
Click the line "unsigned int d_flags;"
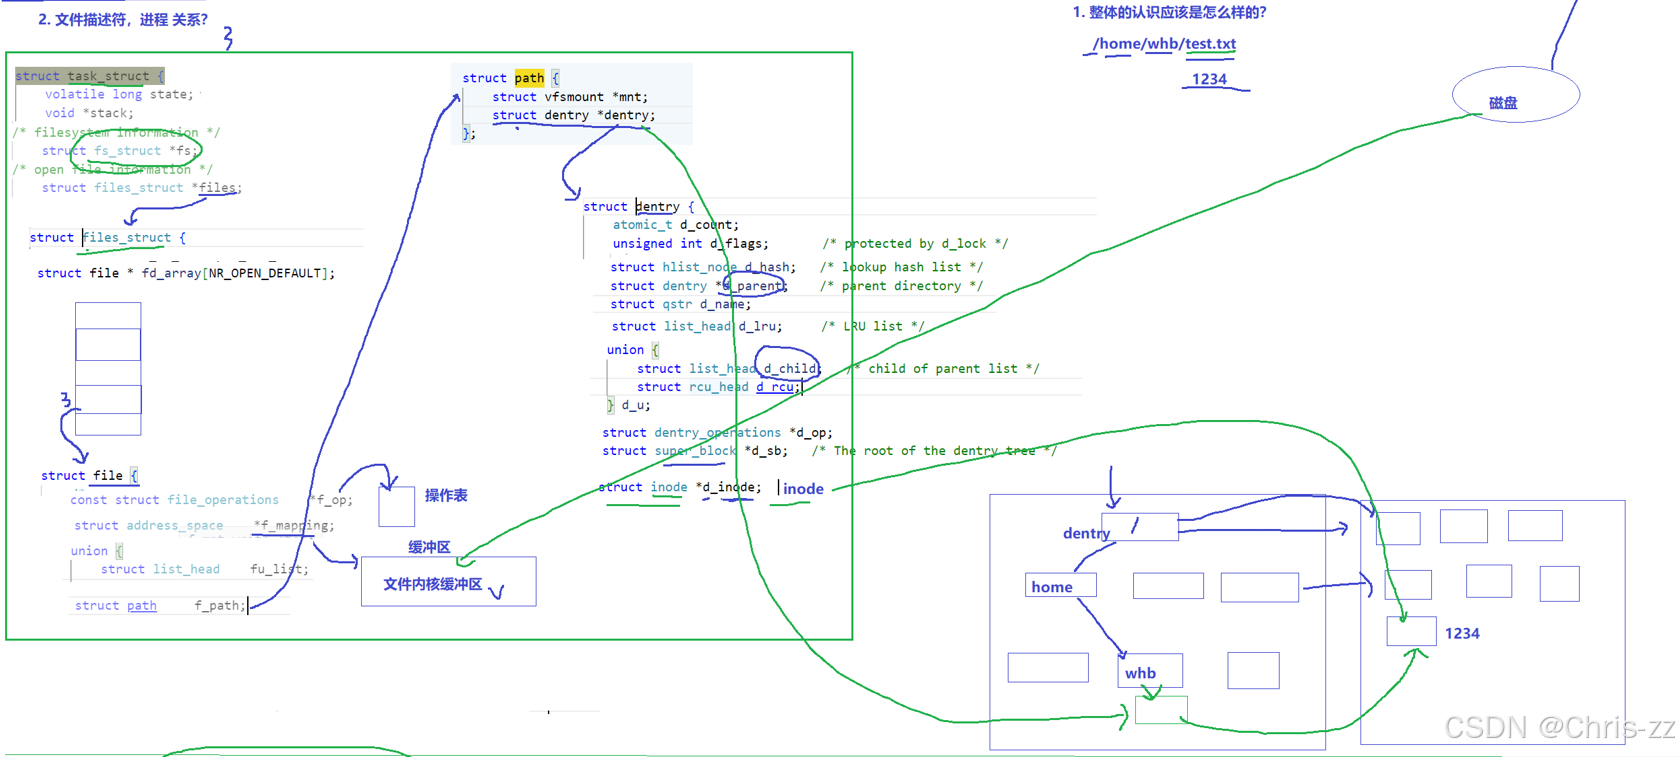[x=691, y=244]
